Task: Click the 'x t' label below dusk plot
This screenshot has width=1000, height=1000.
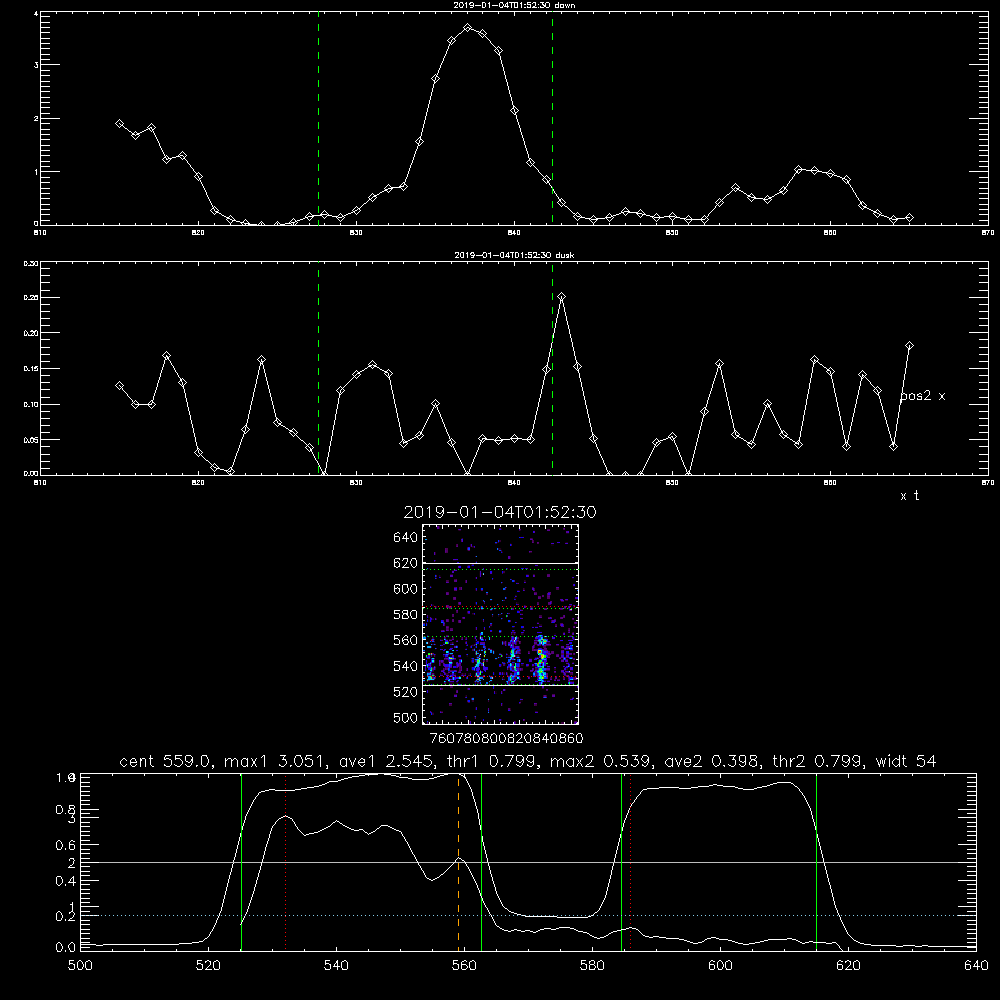Action: pos(909,496)
